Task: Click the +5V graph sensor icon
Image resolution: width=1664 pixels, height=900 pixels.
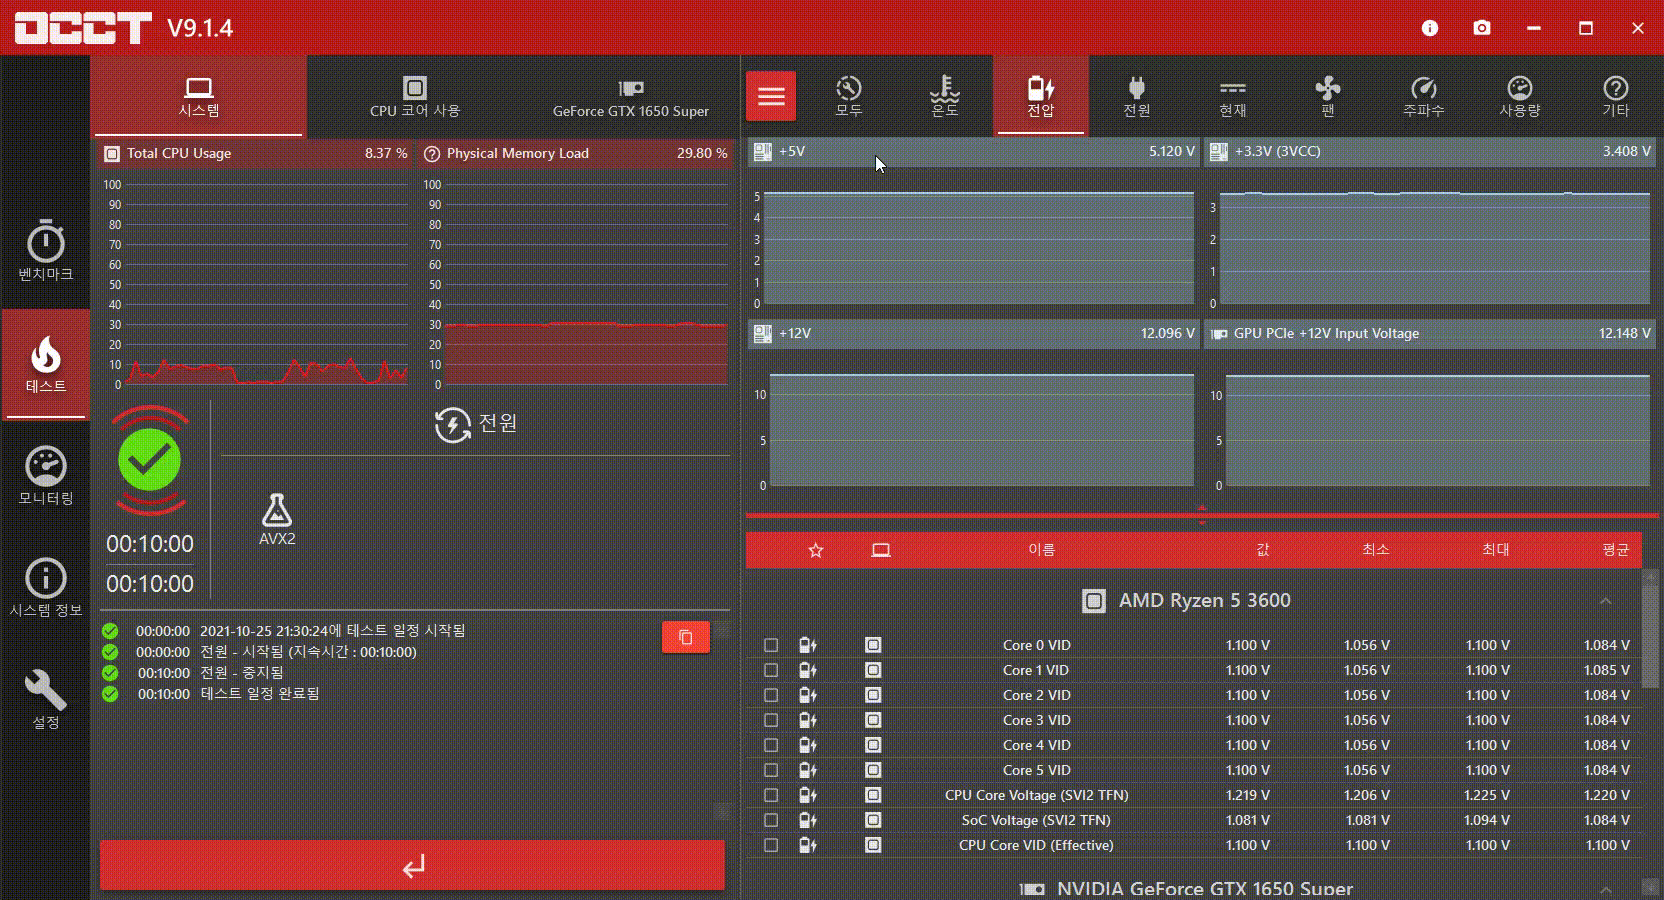Action: (763, 152)
